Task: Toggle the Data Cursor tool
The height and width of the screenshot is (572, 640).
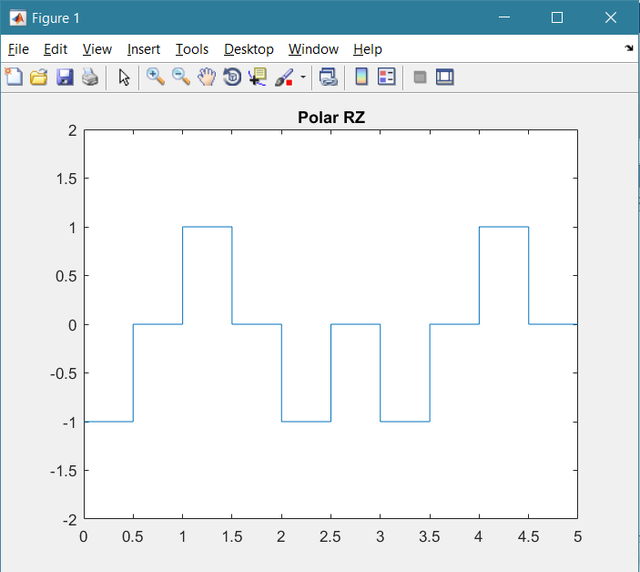Action: [x=258, y=77]
